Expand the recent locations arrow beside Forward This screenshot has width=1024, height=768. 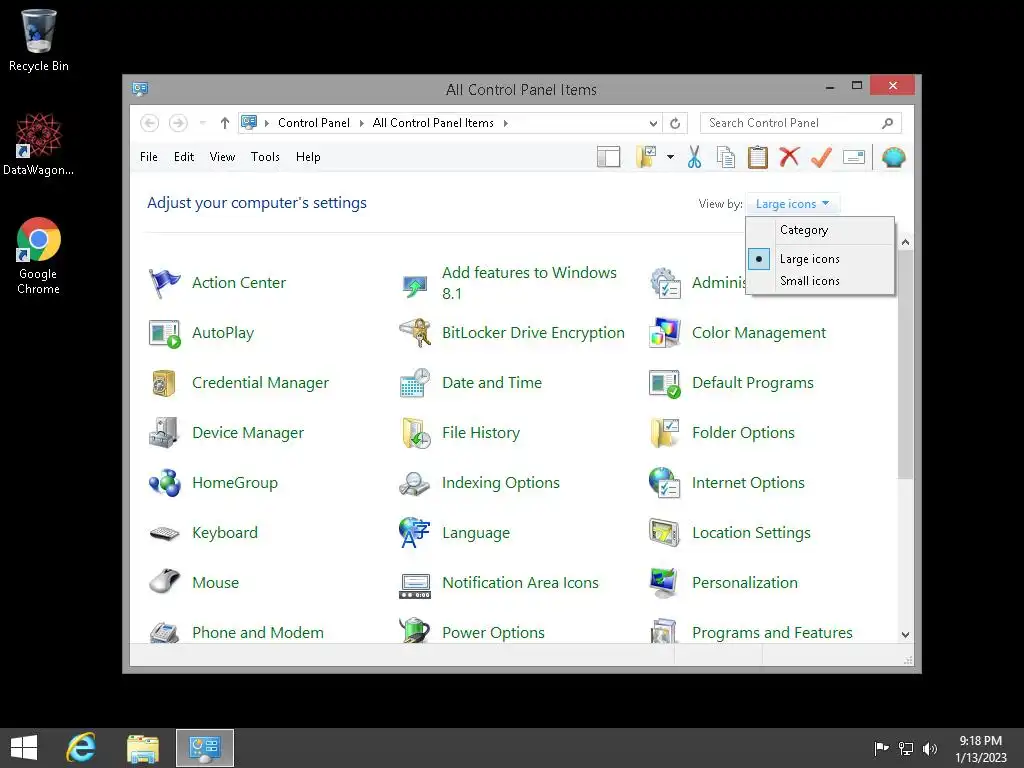coord(203,123)
